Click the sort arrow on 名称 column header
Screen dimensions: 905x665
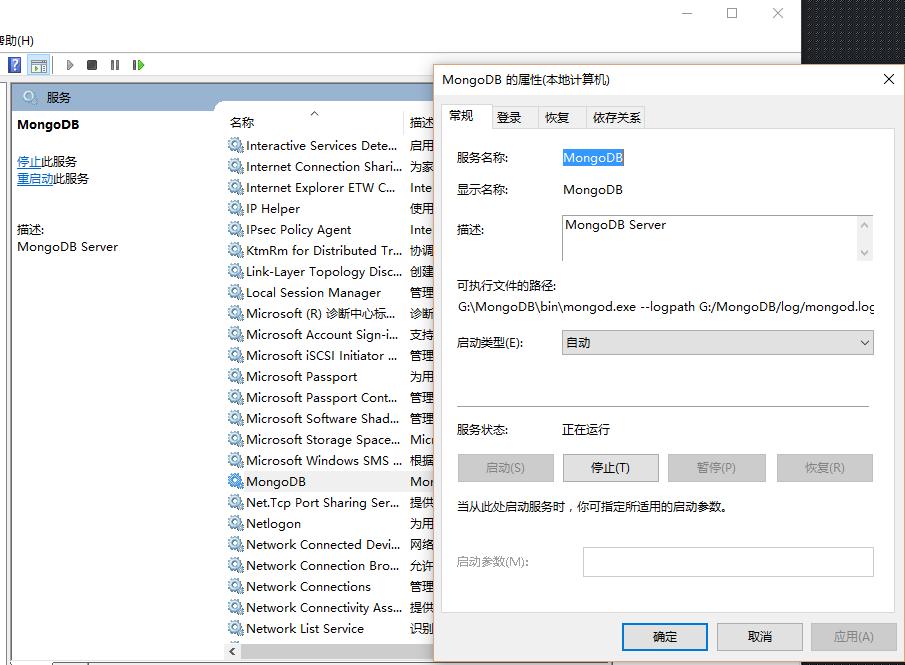pos(315,114)
